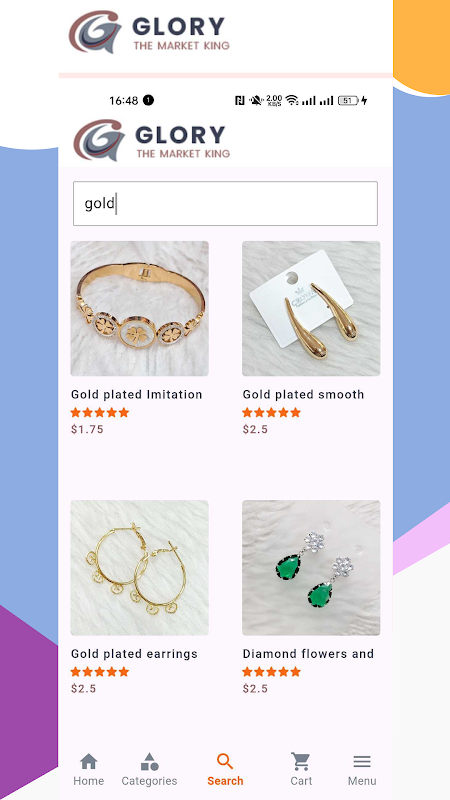The height and width of the screenshot is (800, 450).
Task: Open the Gold plated Imitation product title
Action: 137,394
